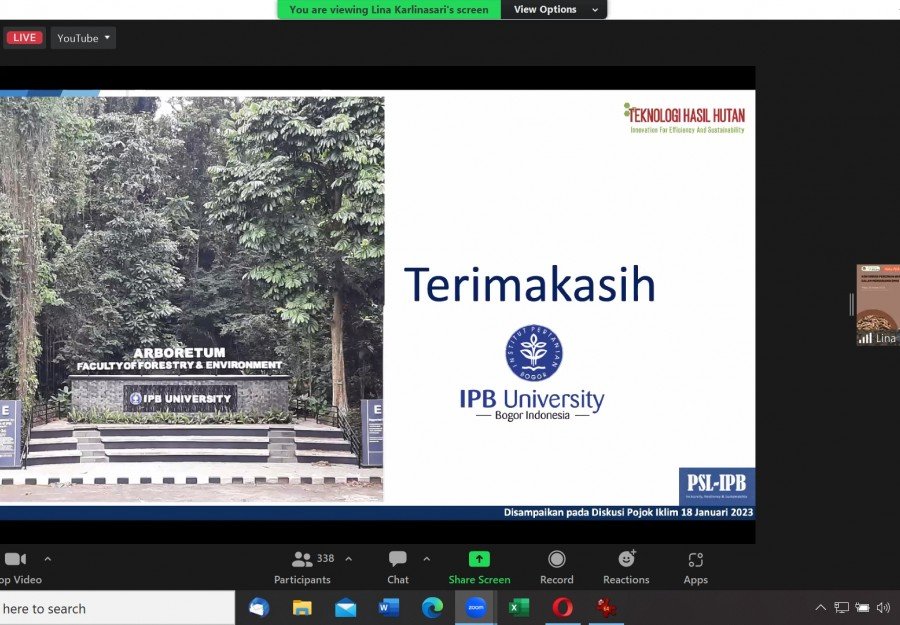Expand the arrow next to Participants count
The height and width of the screenshot is (625, 900).
[x=348, y=558]
